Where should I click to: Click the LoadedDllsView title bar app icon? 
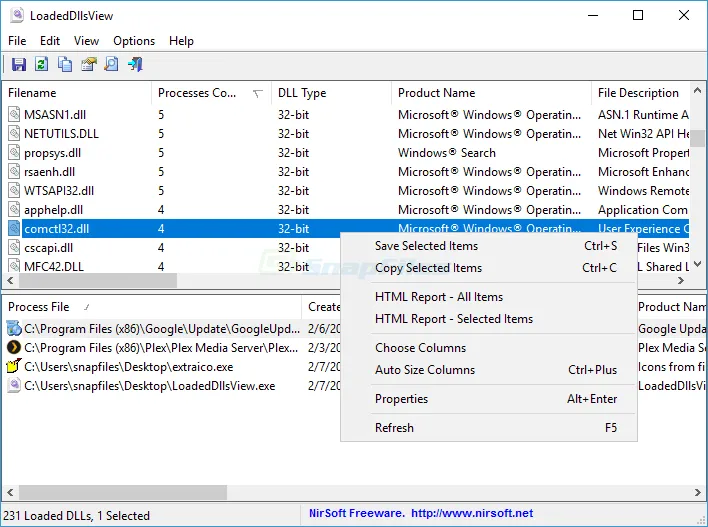(17, 15)
